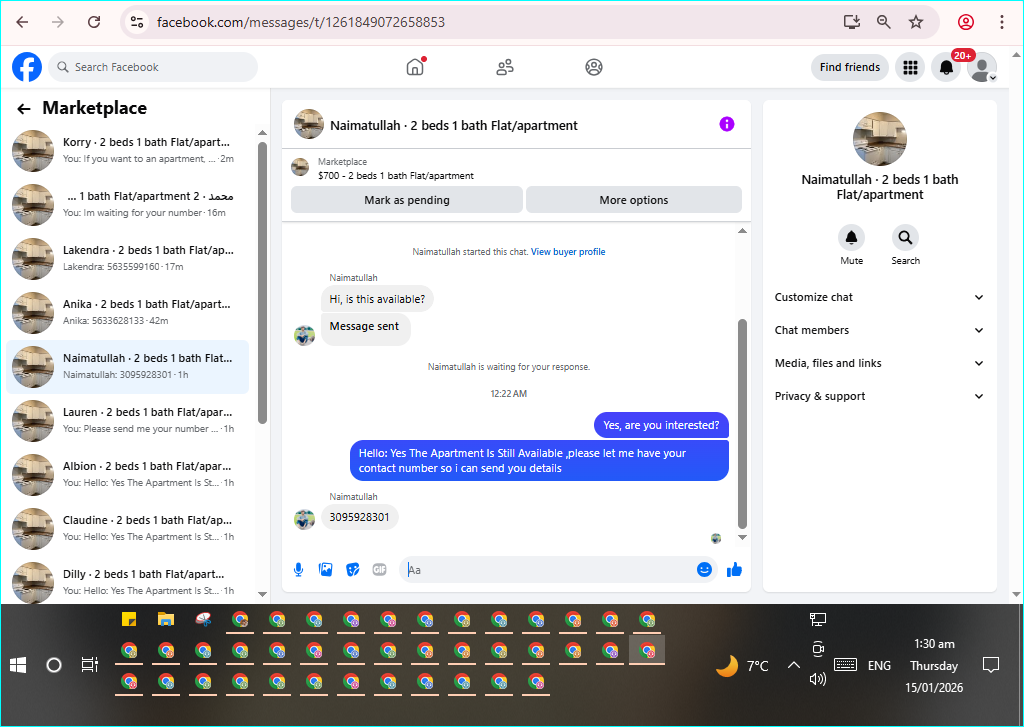Viewport: 1024px width, 727px height.
Task: Expand Chat members section
Action: tap(879, 330)
